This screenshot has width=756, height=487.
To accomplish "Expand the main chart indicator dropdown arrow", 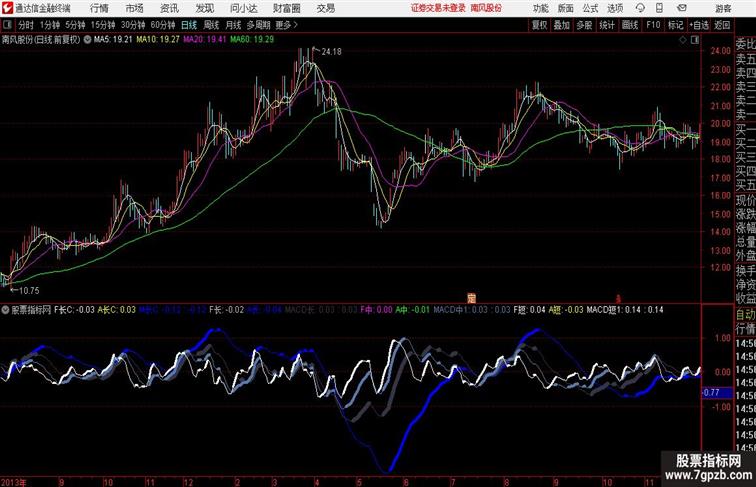I will pos(87,40).
